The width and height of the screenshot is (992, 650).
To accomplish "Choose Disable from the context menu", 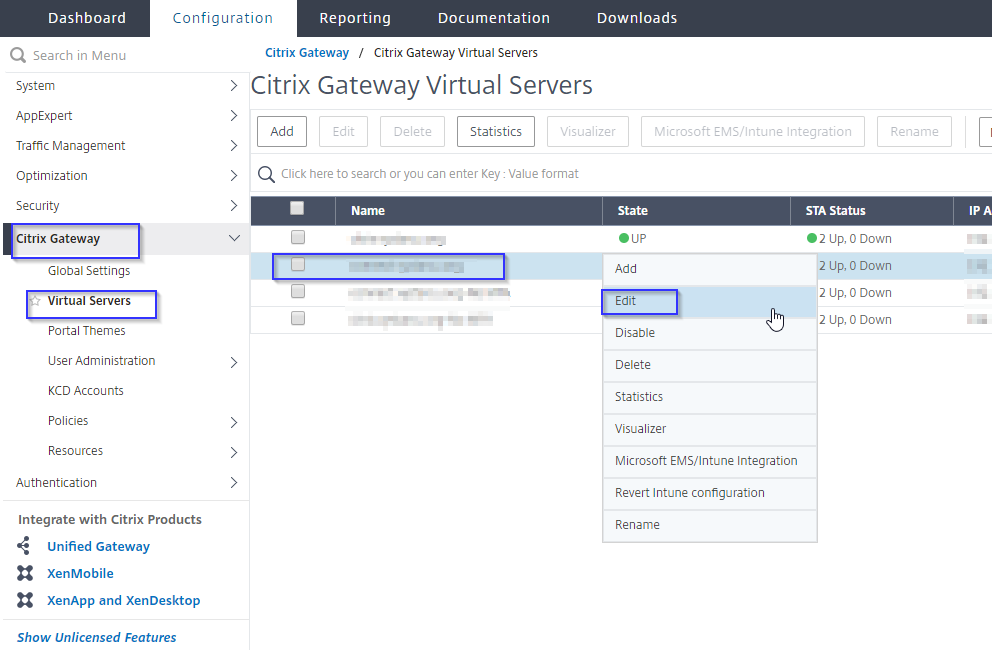I will pos(710,333).
